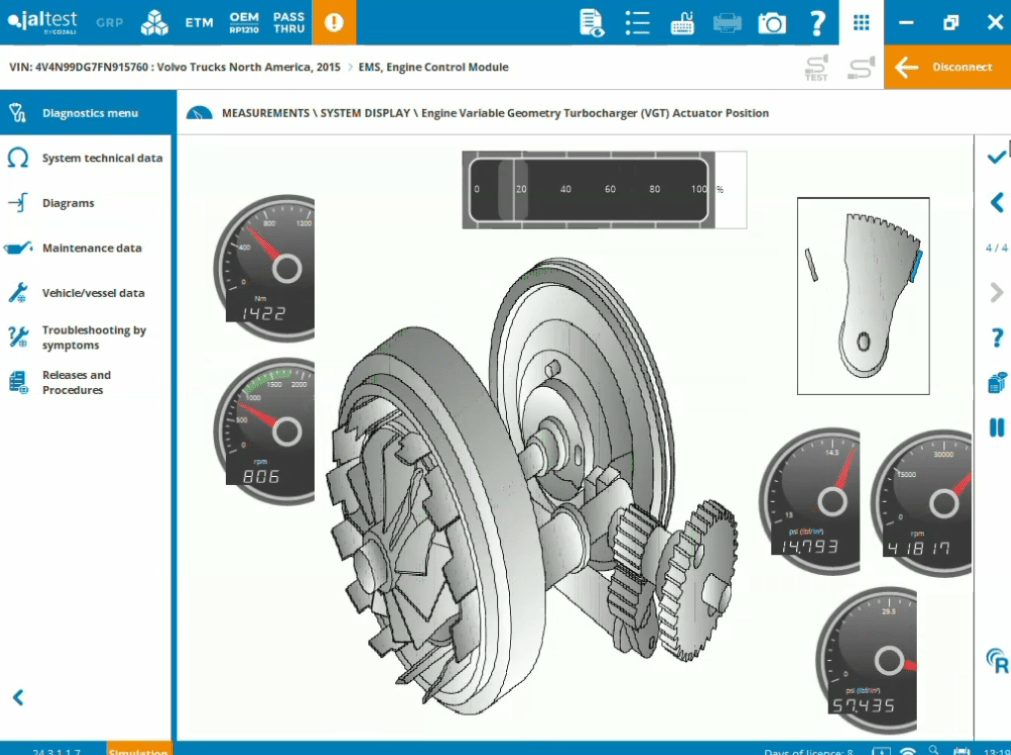Pause live measurements
Image resolution: width=1011 pixels, height=755 pixels.
click(996, 427)
